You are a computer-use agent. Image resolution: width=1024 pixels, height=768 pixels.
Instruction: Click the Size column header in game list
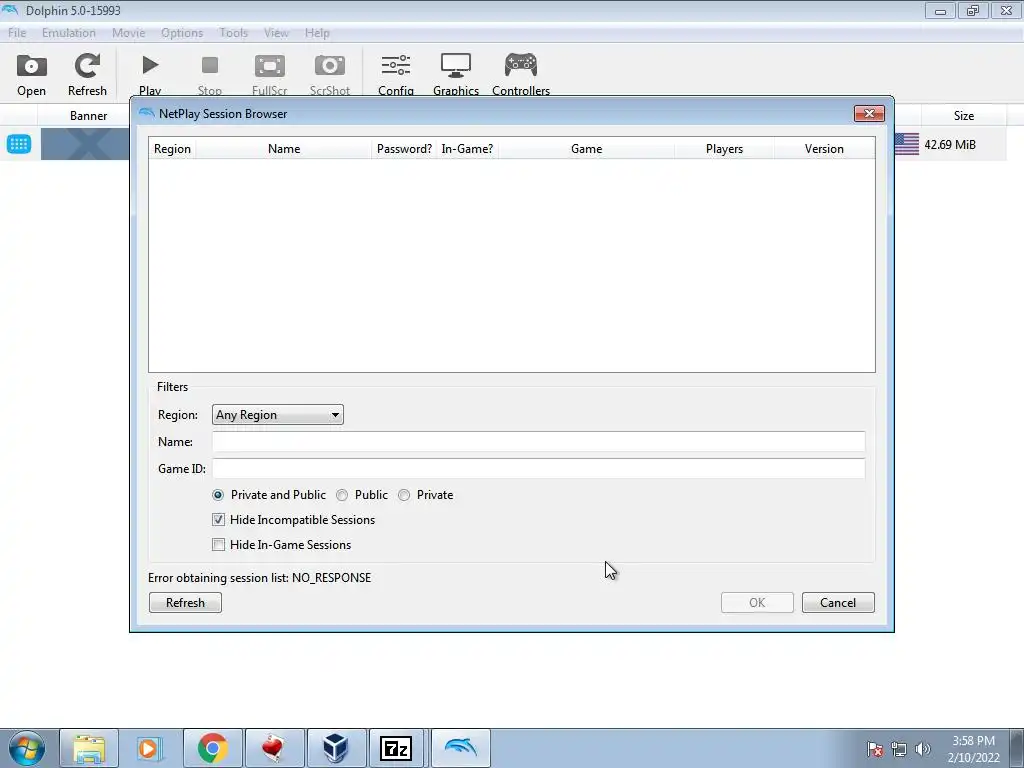963,116
